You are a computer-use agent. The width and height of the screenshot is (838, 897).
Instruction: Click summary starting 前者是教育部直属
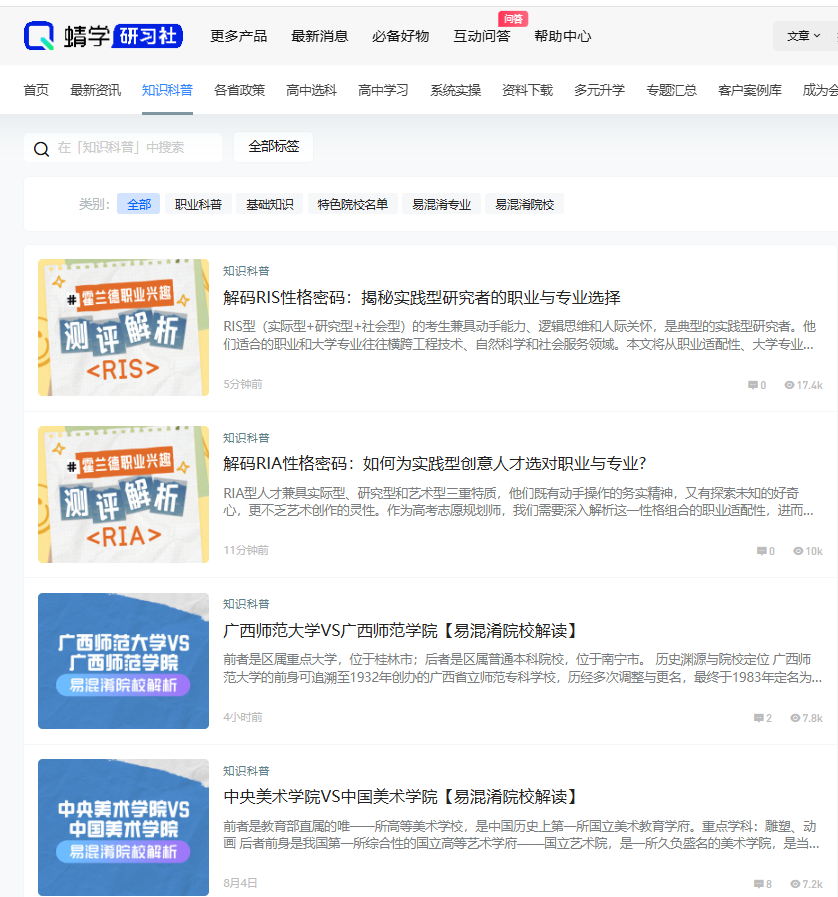pos(521,835)
